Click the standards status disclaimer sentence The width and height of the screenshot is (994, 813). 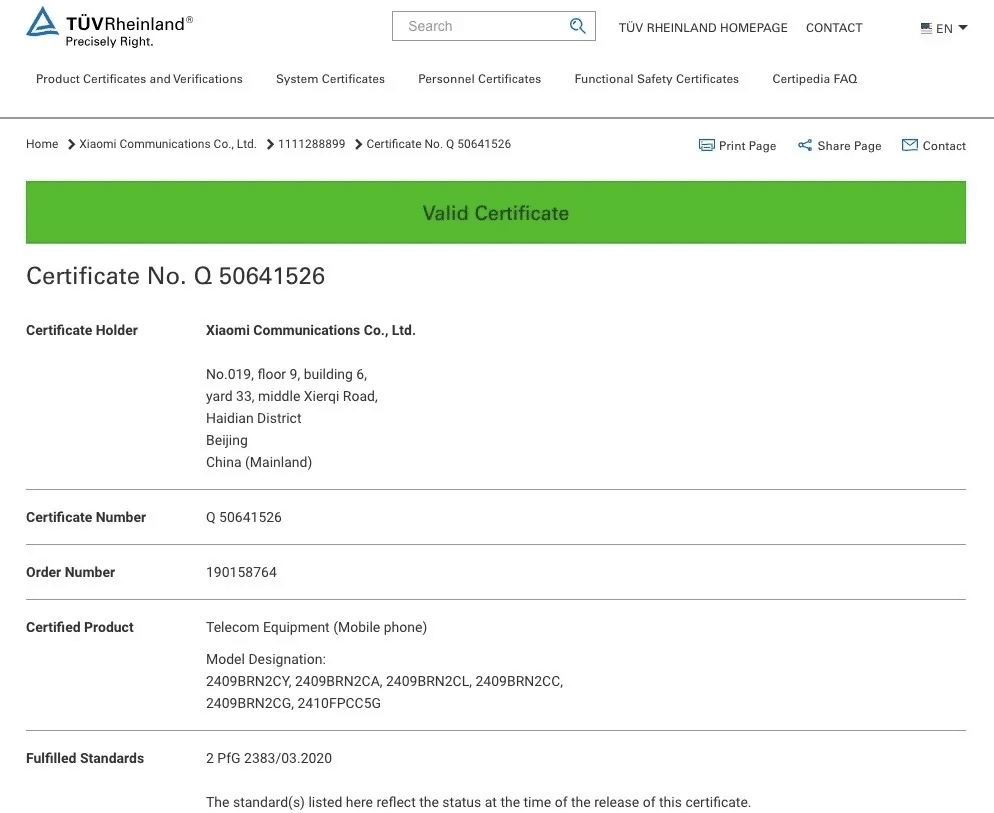click(478, 802)
